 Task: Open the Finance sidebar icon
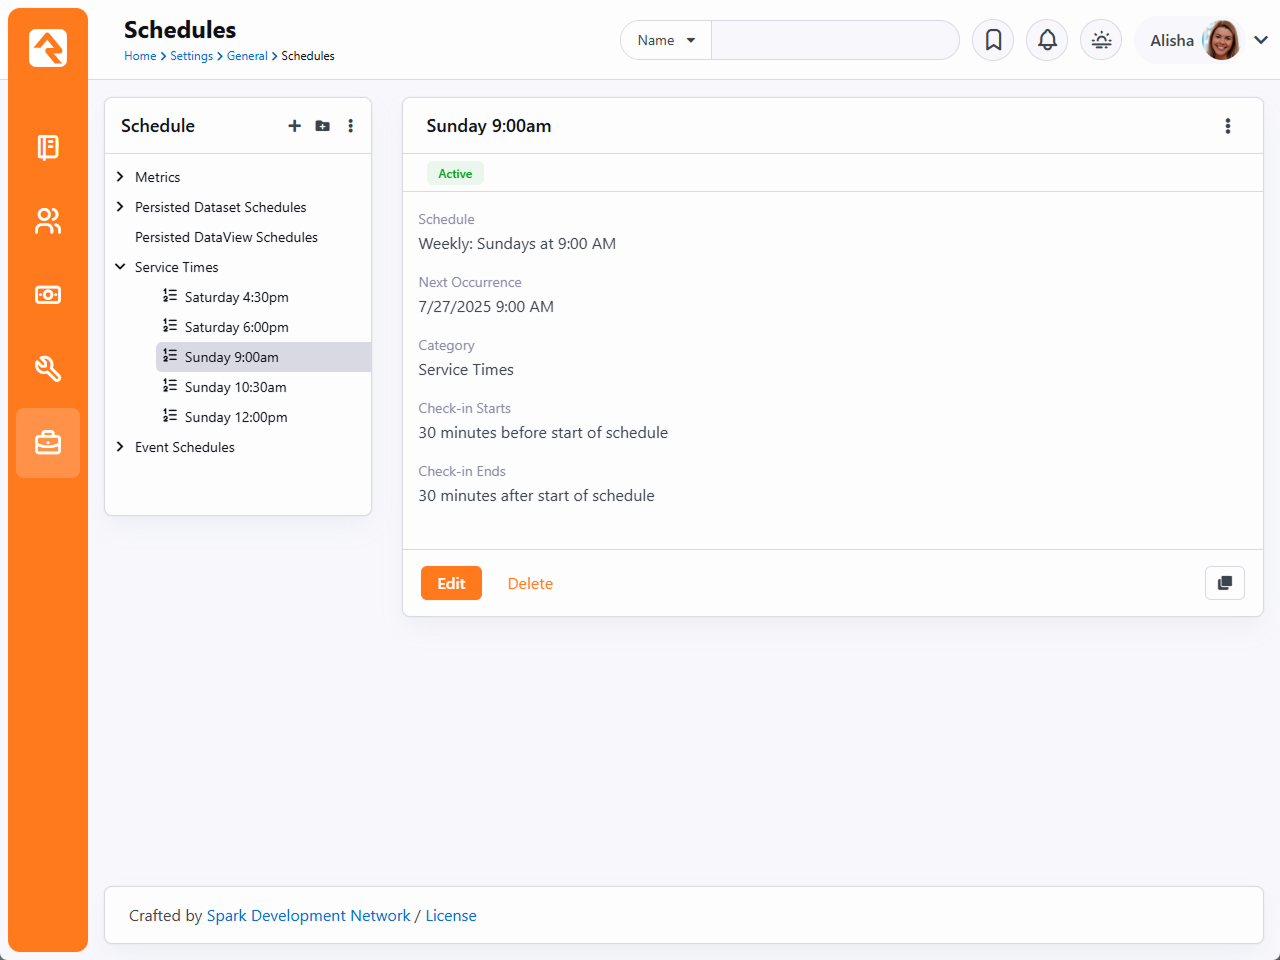pyautogui.click(x=48, y=295)
